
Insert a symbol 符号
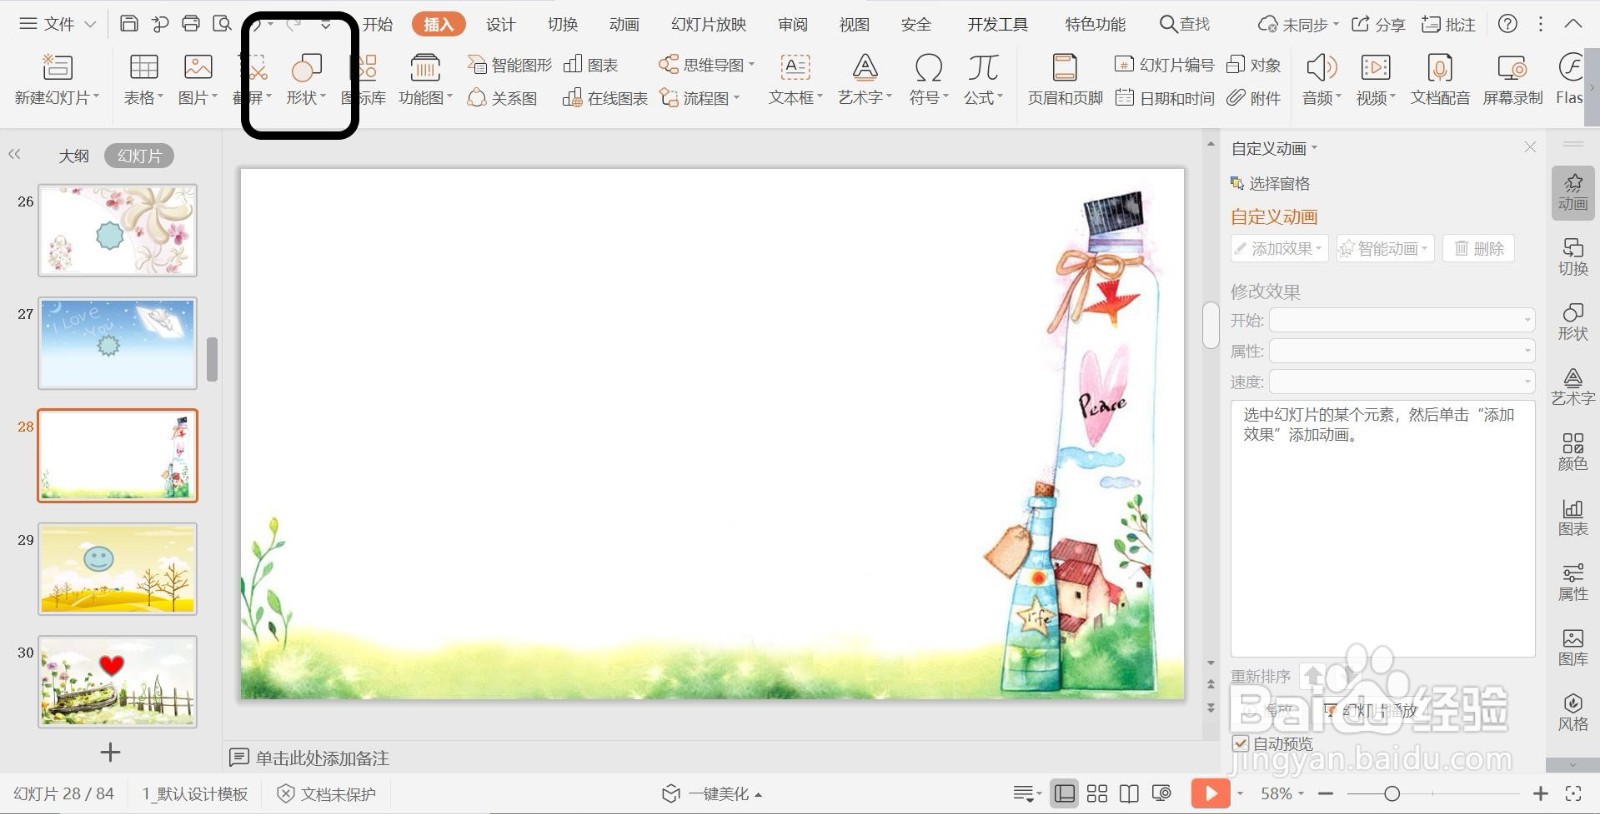[x=928, y=80]
